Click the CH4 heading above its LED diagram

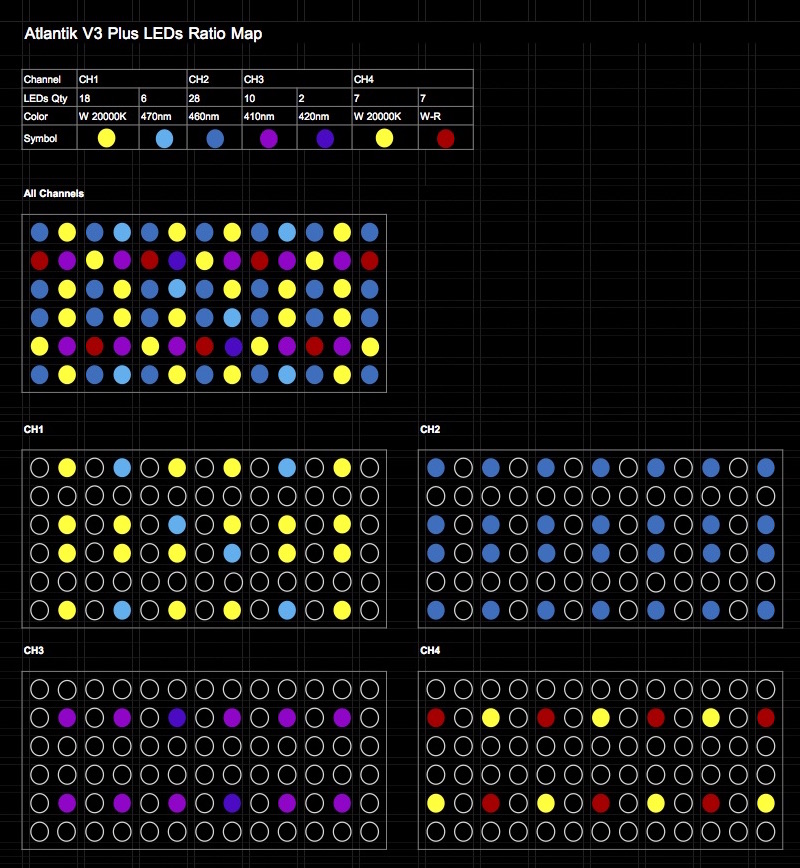430,650
